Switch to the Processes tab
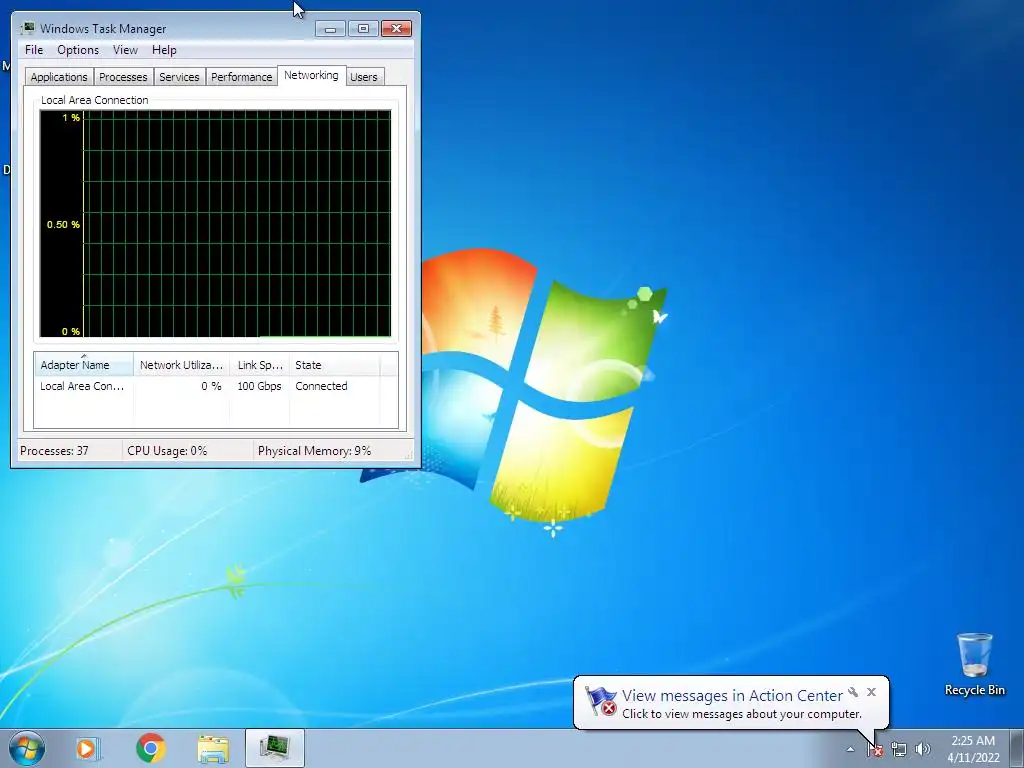The width and height of the screenshot is (1024, 768). 123,77
